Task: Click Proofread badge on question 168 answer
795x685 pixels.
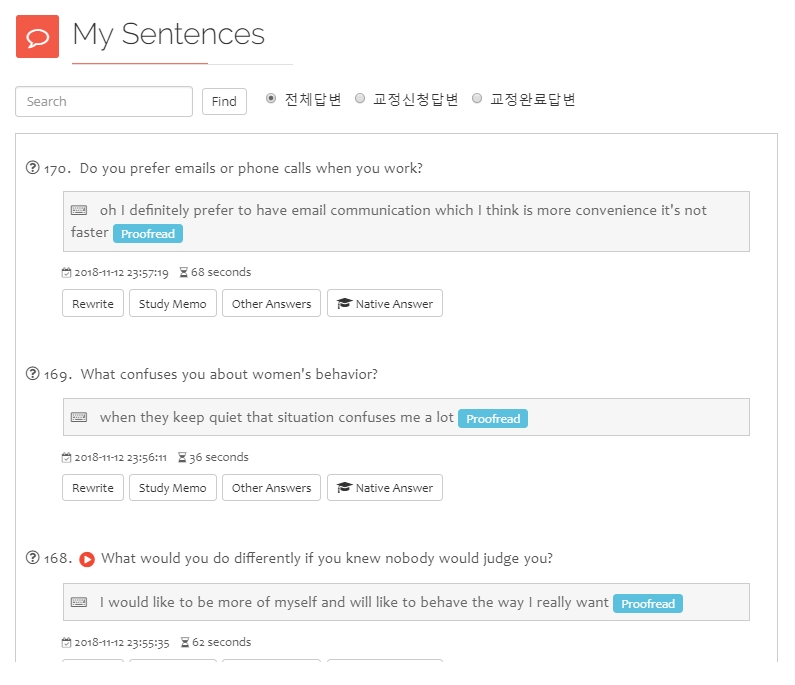Action: click(648, 604)
